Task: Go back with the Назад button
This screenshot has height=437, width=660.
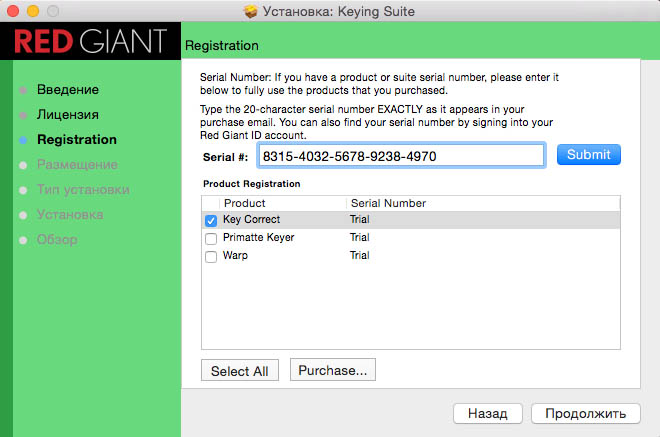Action: click(487, 413)
